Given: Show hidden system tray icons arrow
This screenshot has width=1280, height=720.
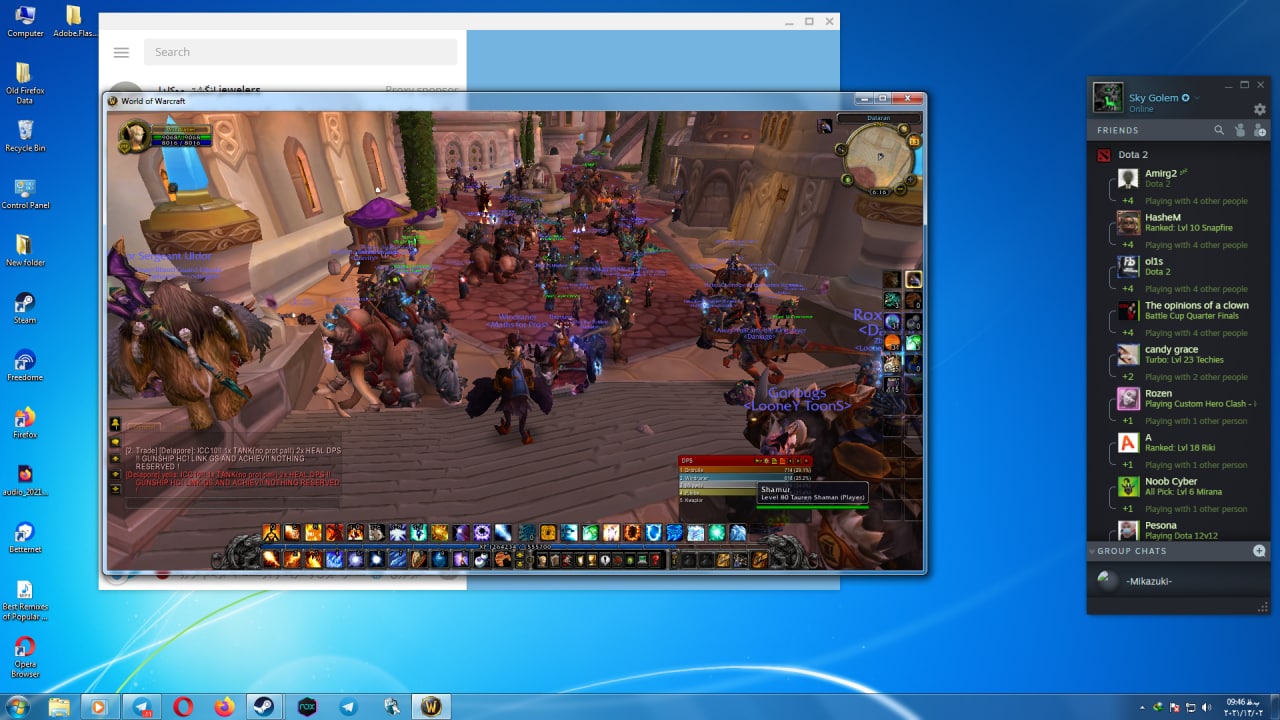Looking at the screenshot, I should [x=1144, y=706].
